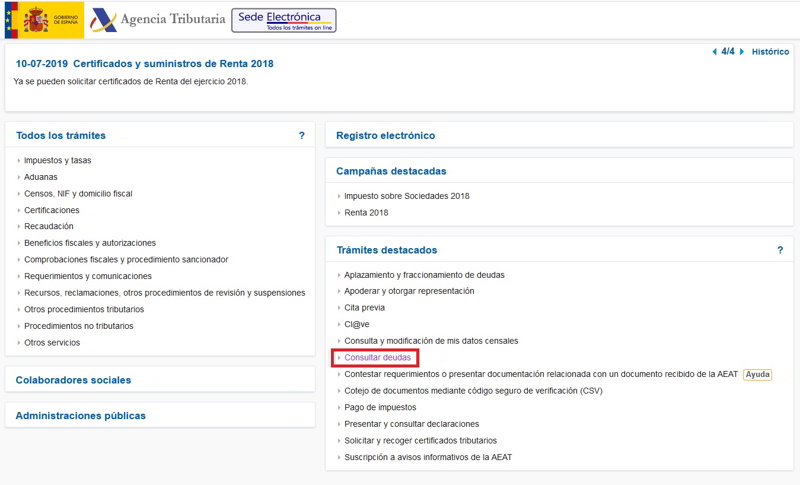Expand Censos, NIF y domicilio fiscal
The width and height of the screenshot is (800, 485).
coord(78,194)
